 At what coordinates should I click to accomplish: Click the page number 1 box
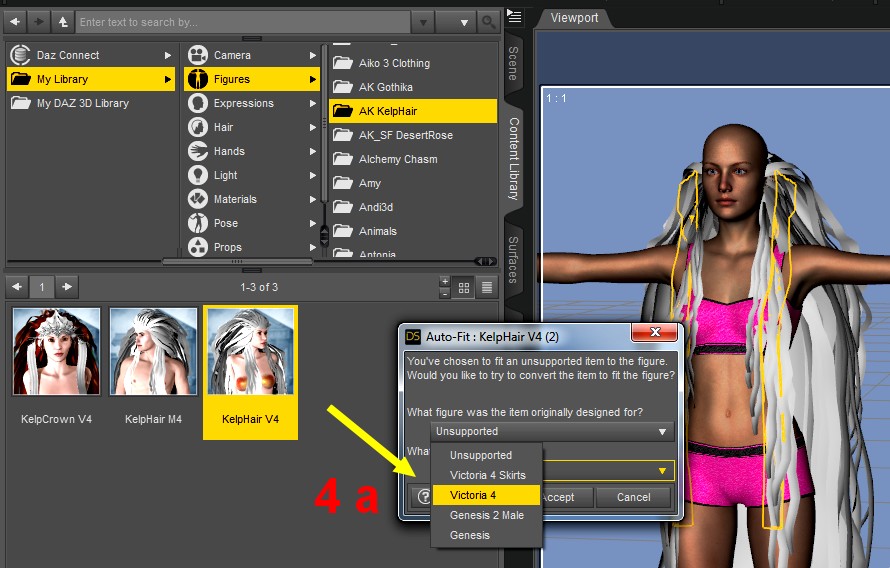tap(42, 287)
